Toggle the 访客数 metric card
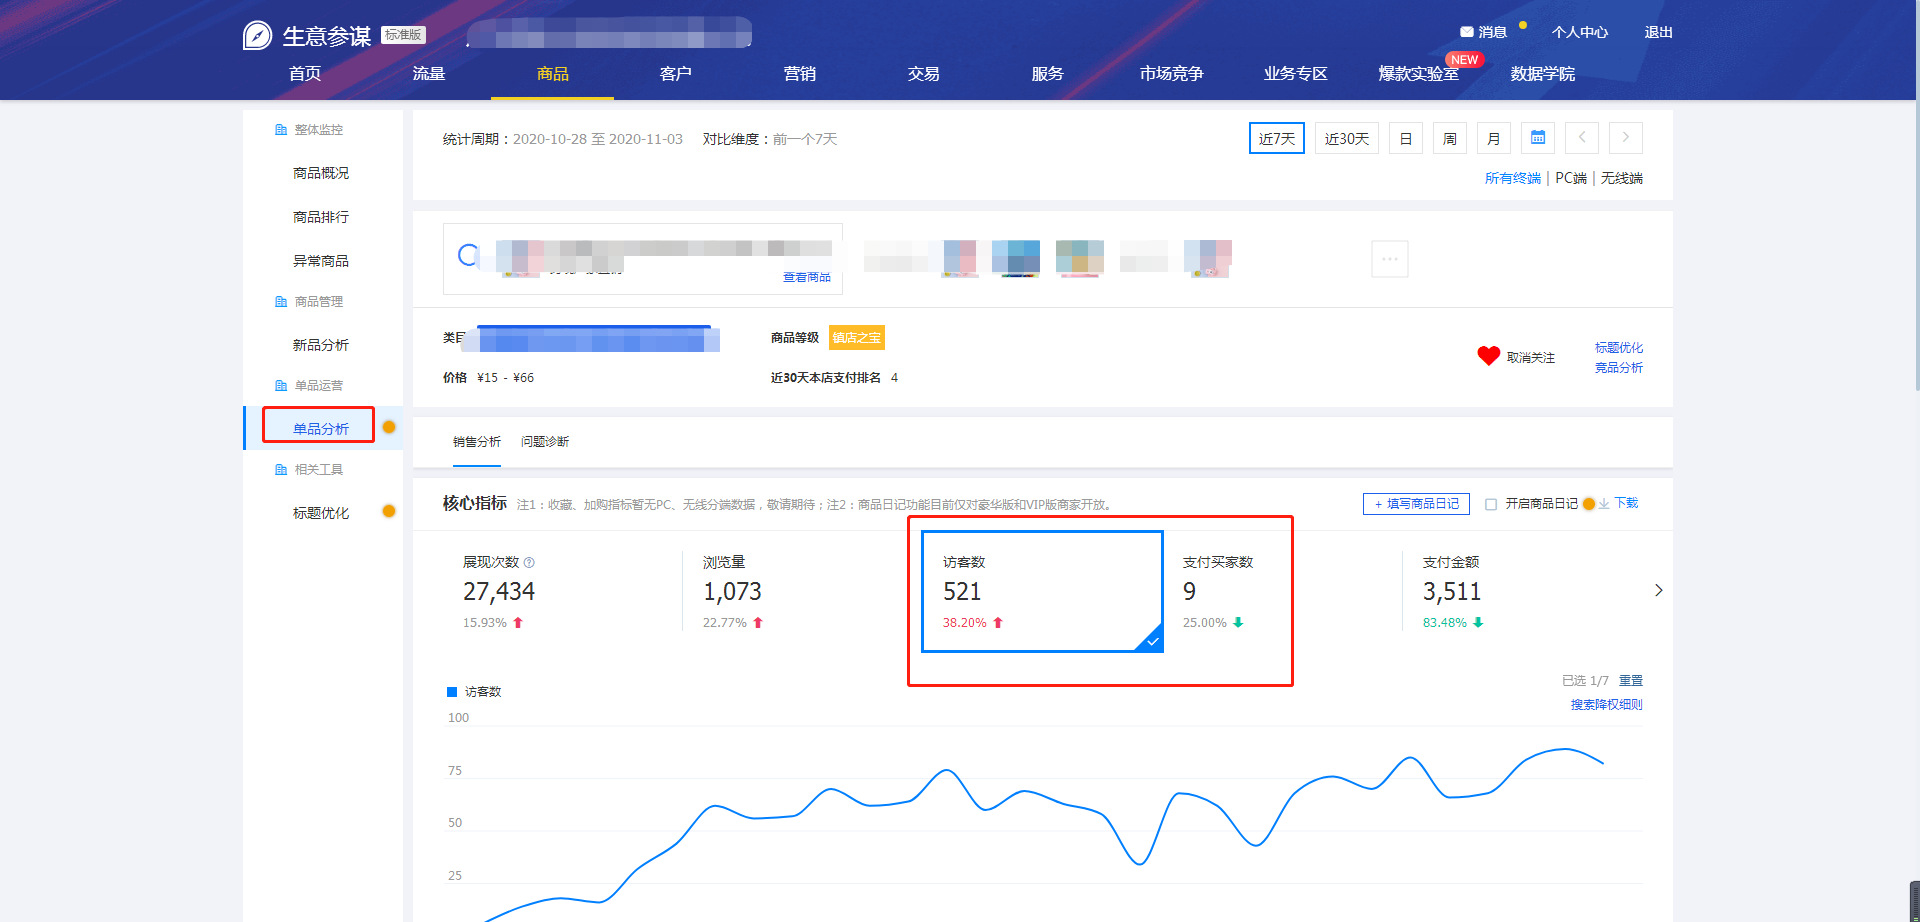This screenshot has height=922, width=1920. (1041, 591)
